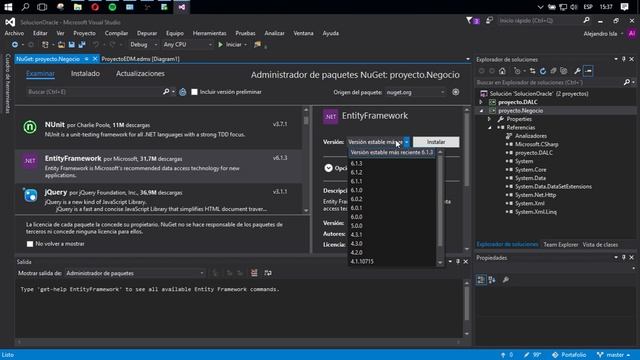
Task: Expand Opciones section in package details
Action: (328, 168)
